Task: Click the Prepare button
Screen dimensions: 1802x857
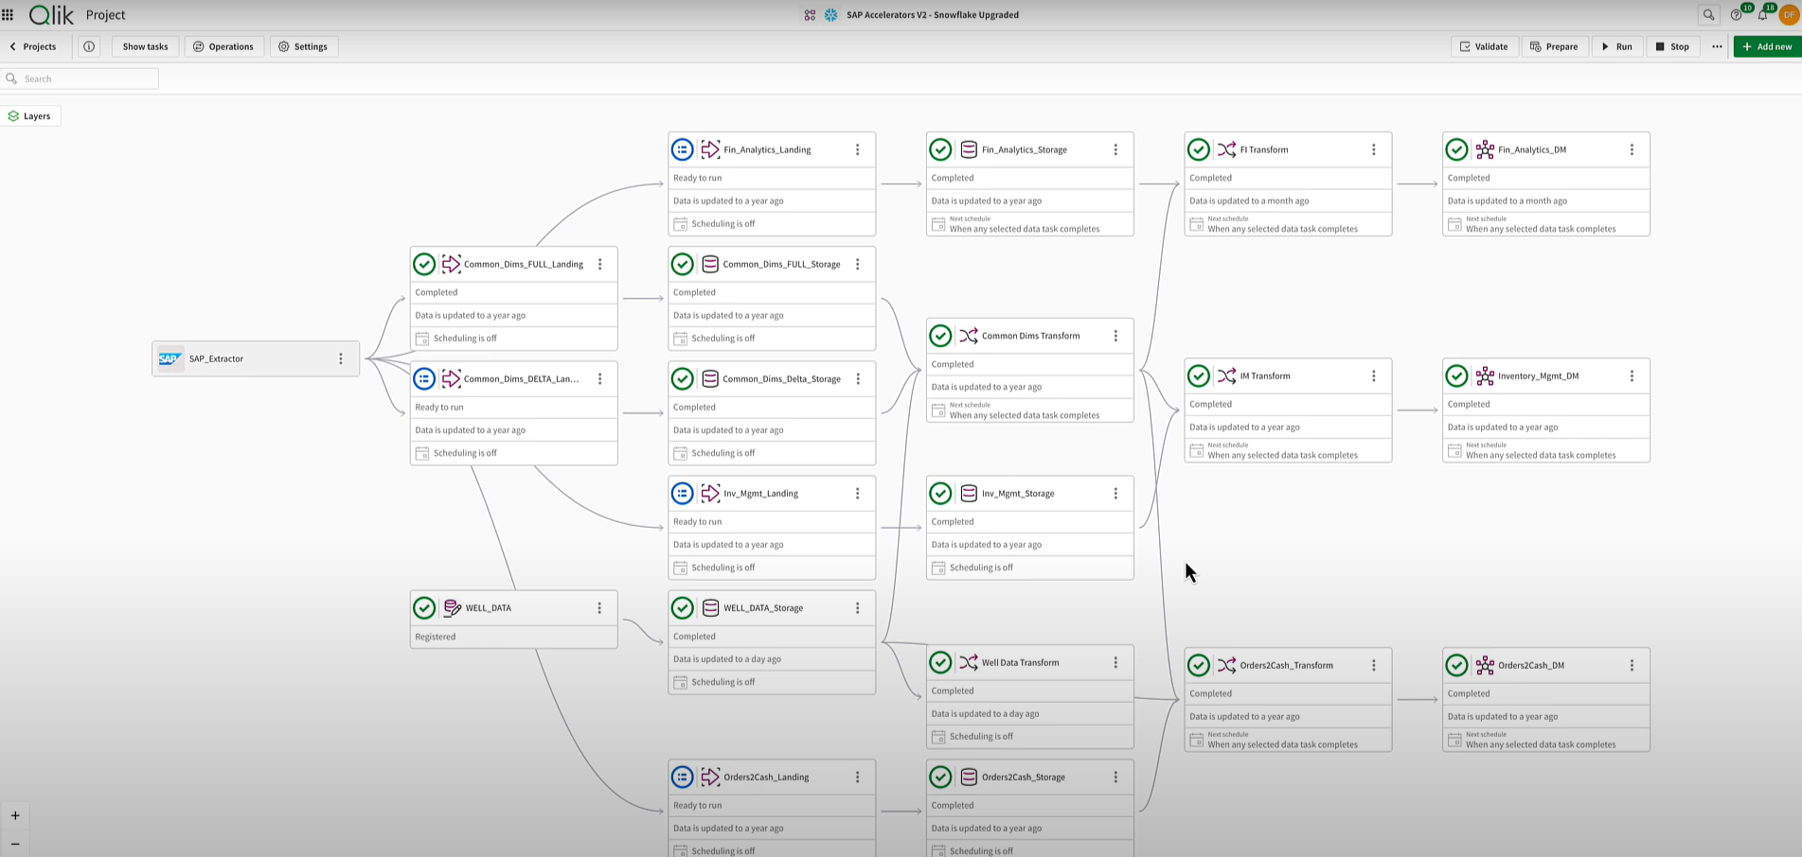Action: (1554, 47)
